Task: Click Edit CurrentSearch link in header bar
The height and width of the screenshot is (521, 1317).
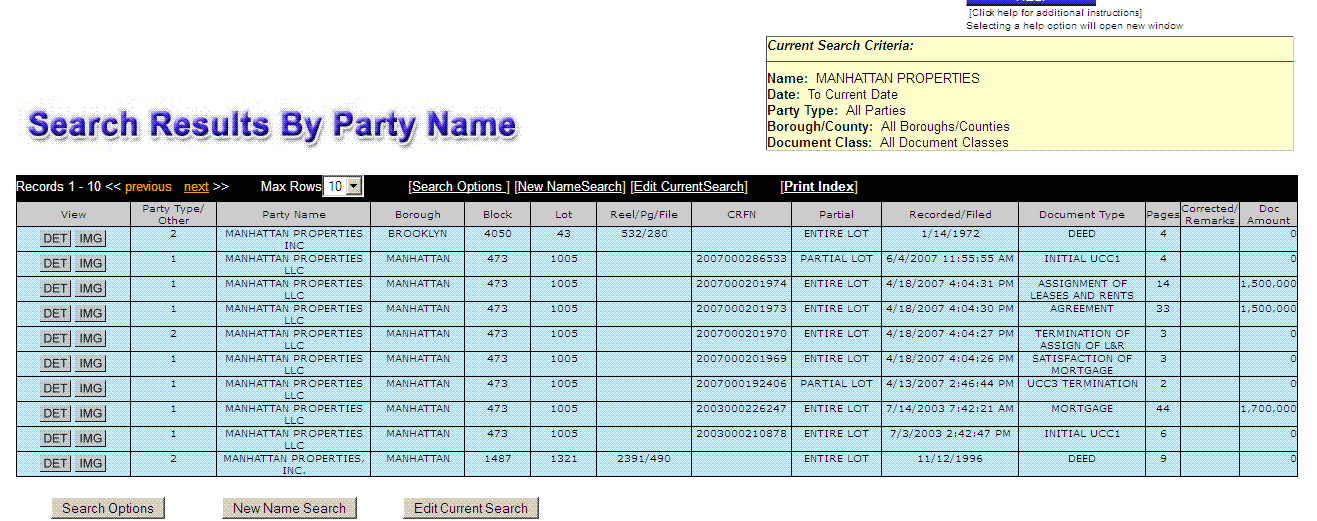Action: (689, 187)
